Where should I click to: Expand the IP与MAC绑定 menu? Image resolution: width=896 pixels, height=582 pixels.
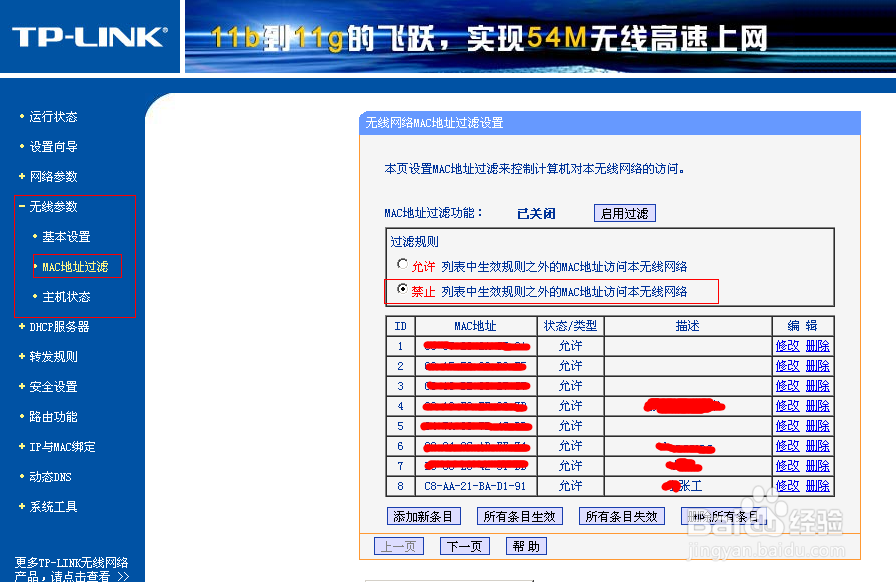pyautogui.click(x=62, y=447)
